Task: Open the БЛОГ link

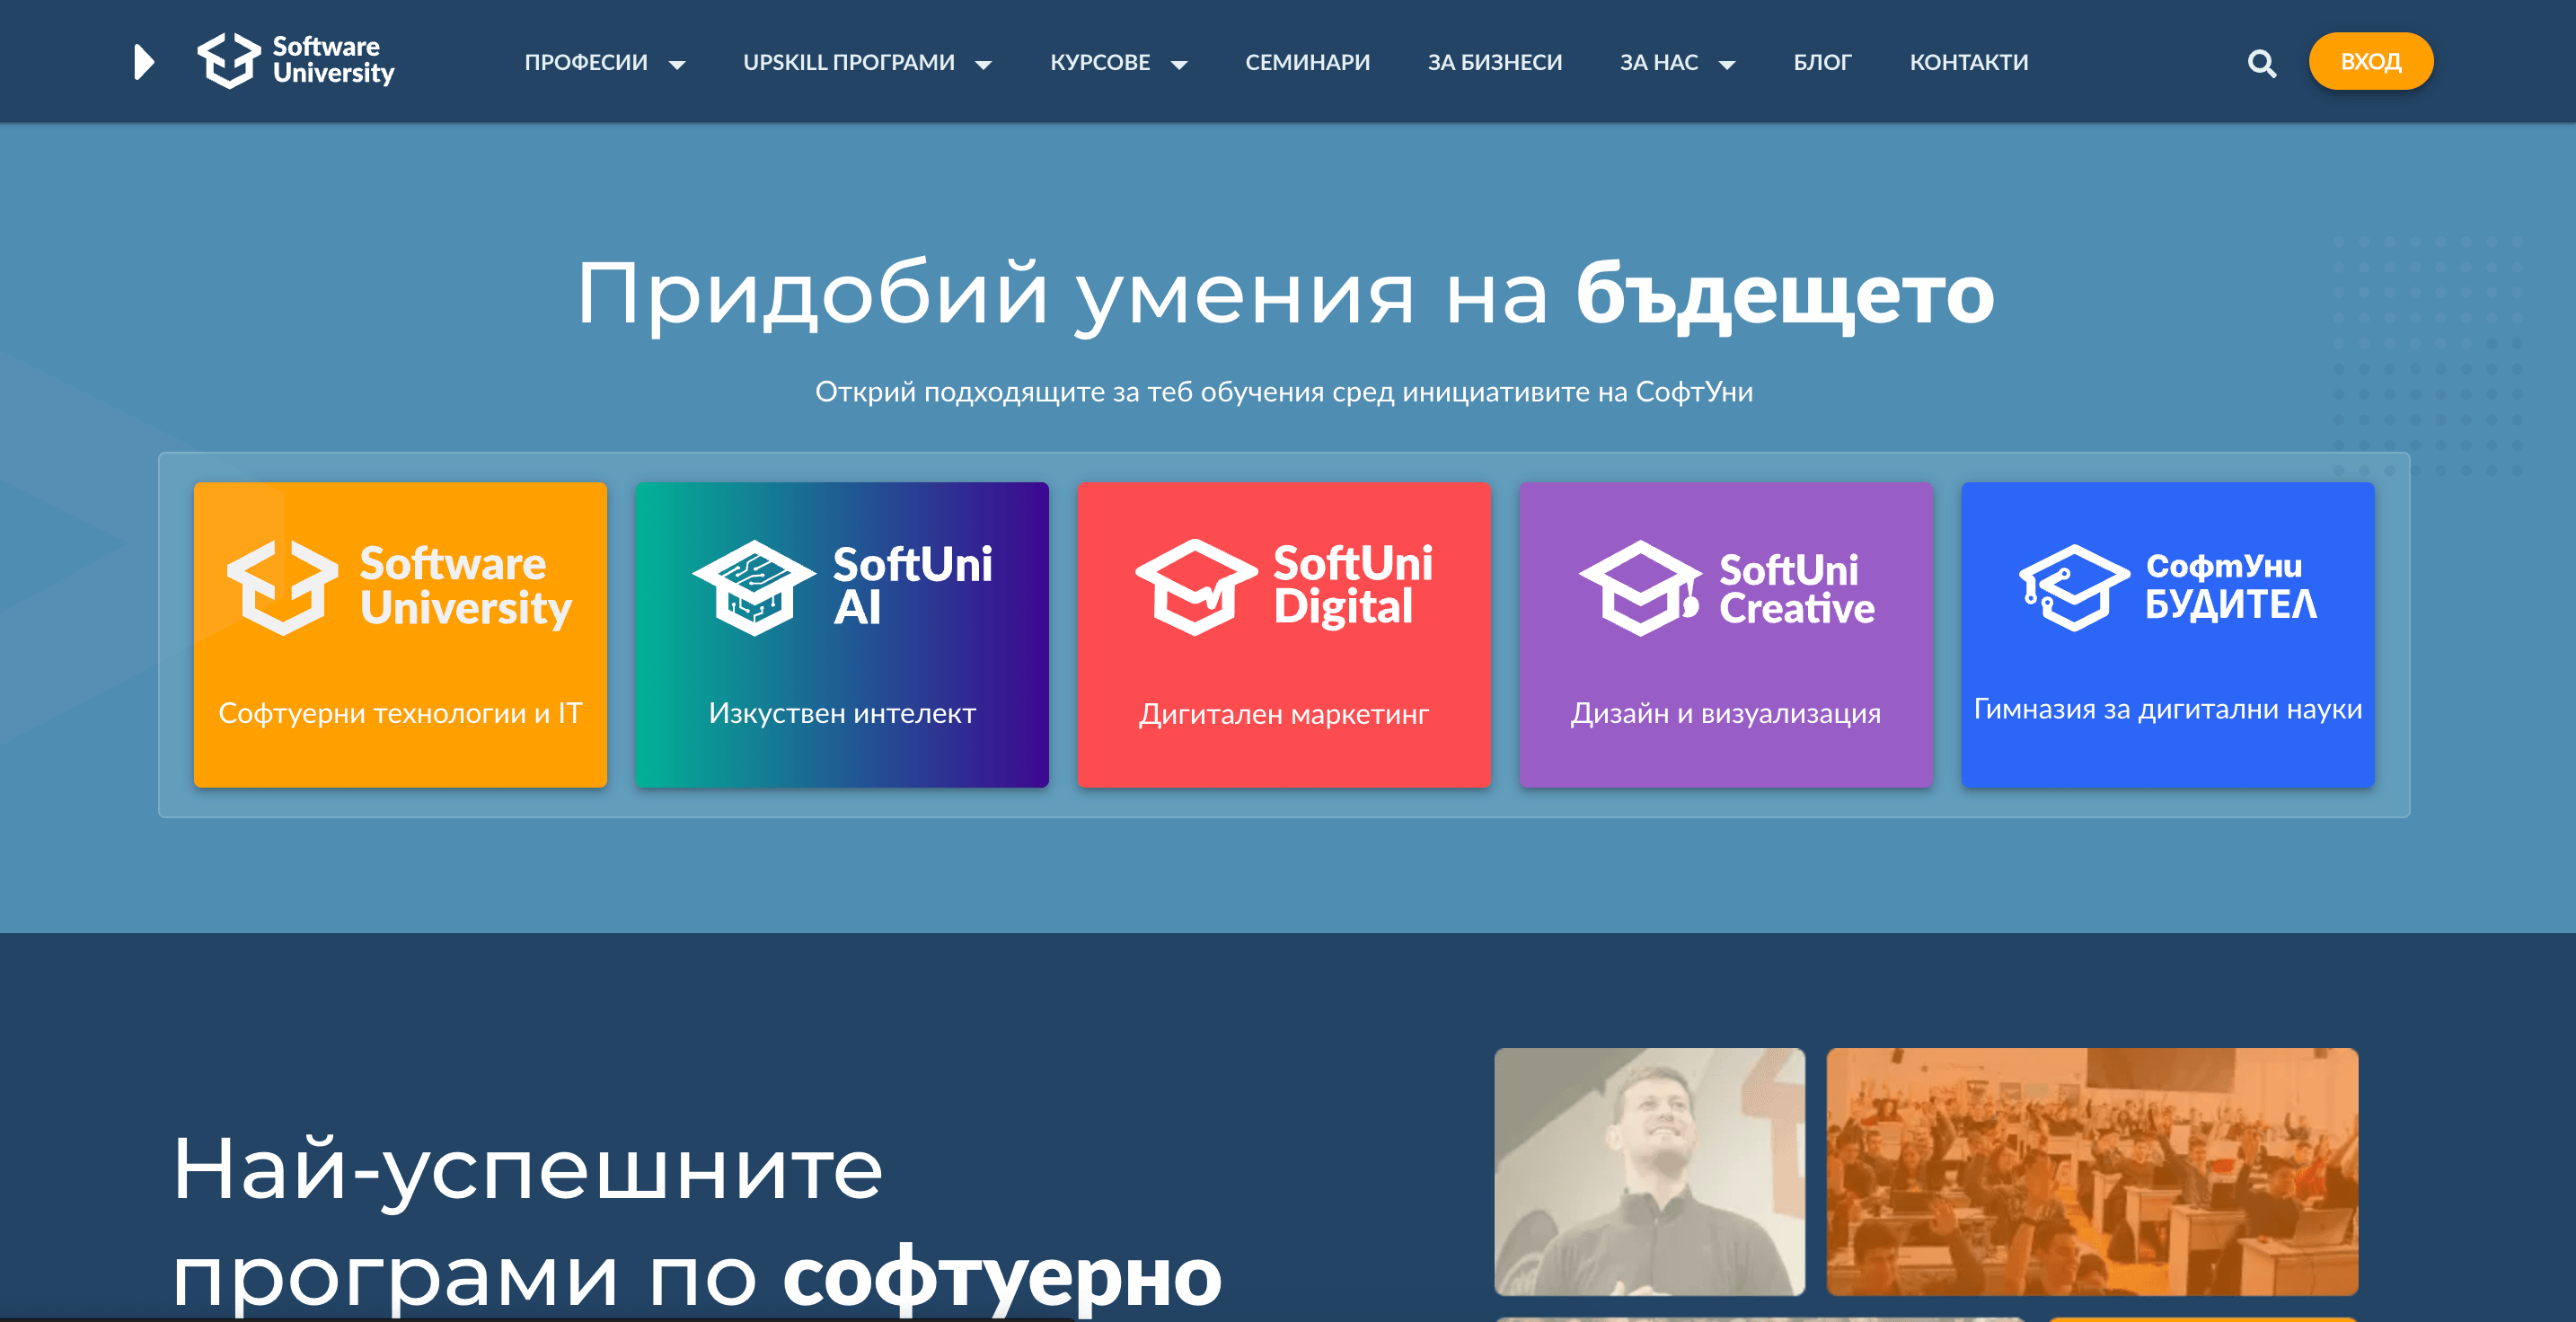Action: point(1822,62)
